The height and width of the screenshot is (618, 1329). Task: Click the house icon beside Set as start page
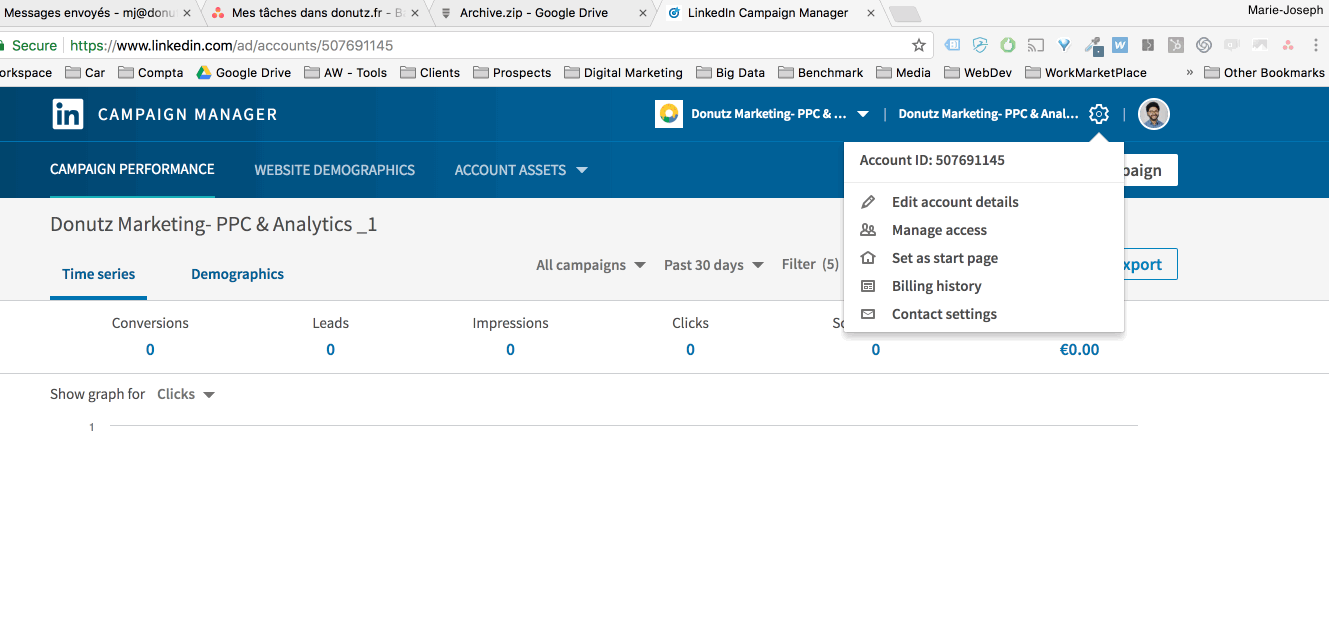[x=868, y=258]
